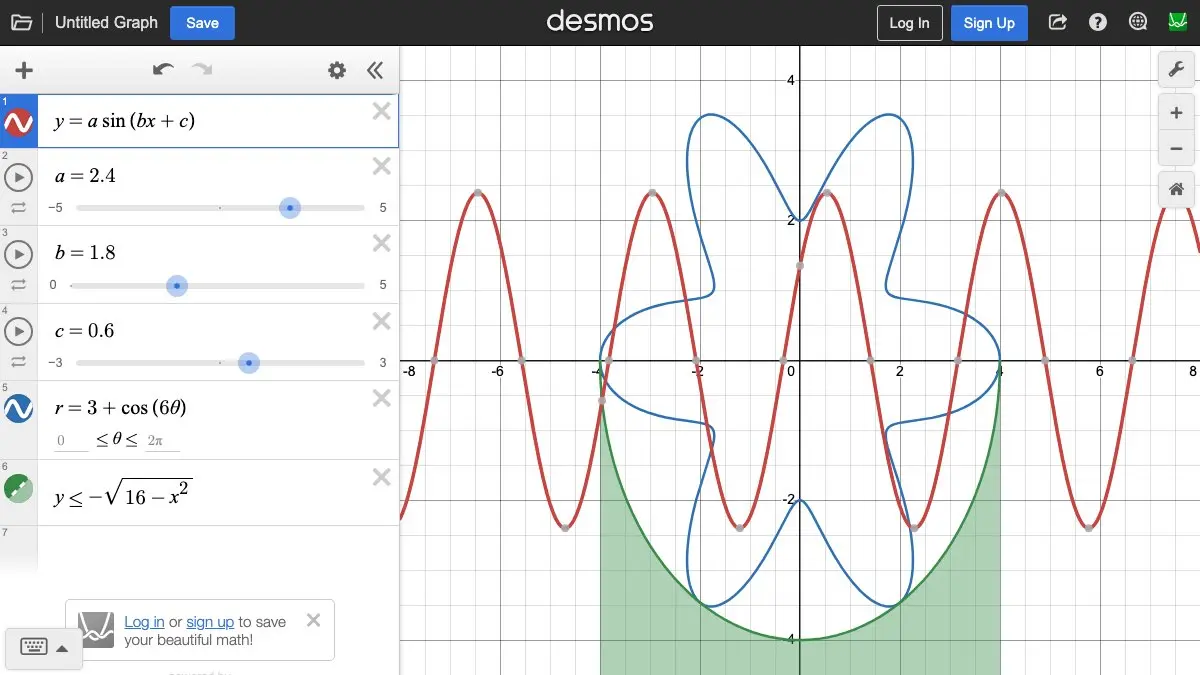Zoom in on the graph

pyautogui.click(x=1177, y=113)
